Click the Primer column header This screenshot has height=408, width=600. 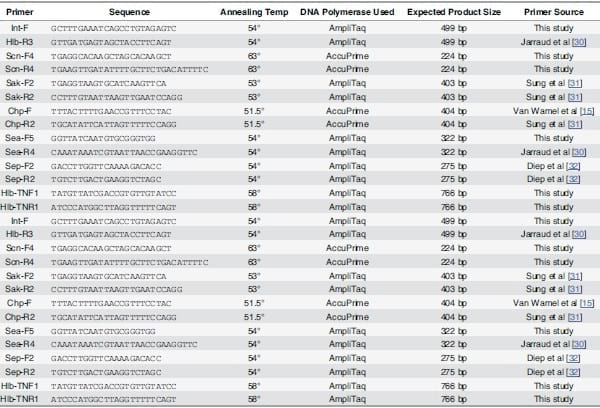[x=20, y=12]
